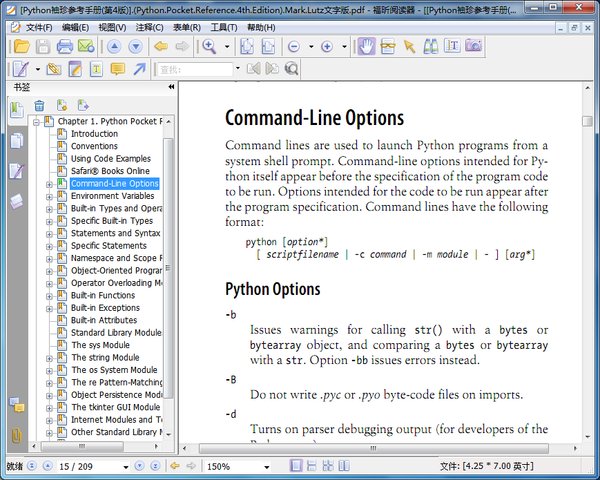Activate the Snapshot camera tool
The height and width of the screenshot is (480, 600).
coord(474,46)
